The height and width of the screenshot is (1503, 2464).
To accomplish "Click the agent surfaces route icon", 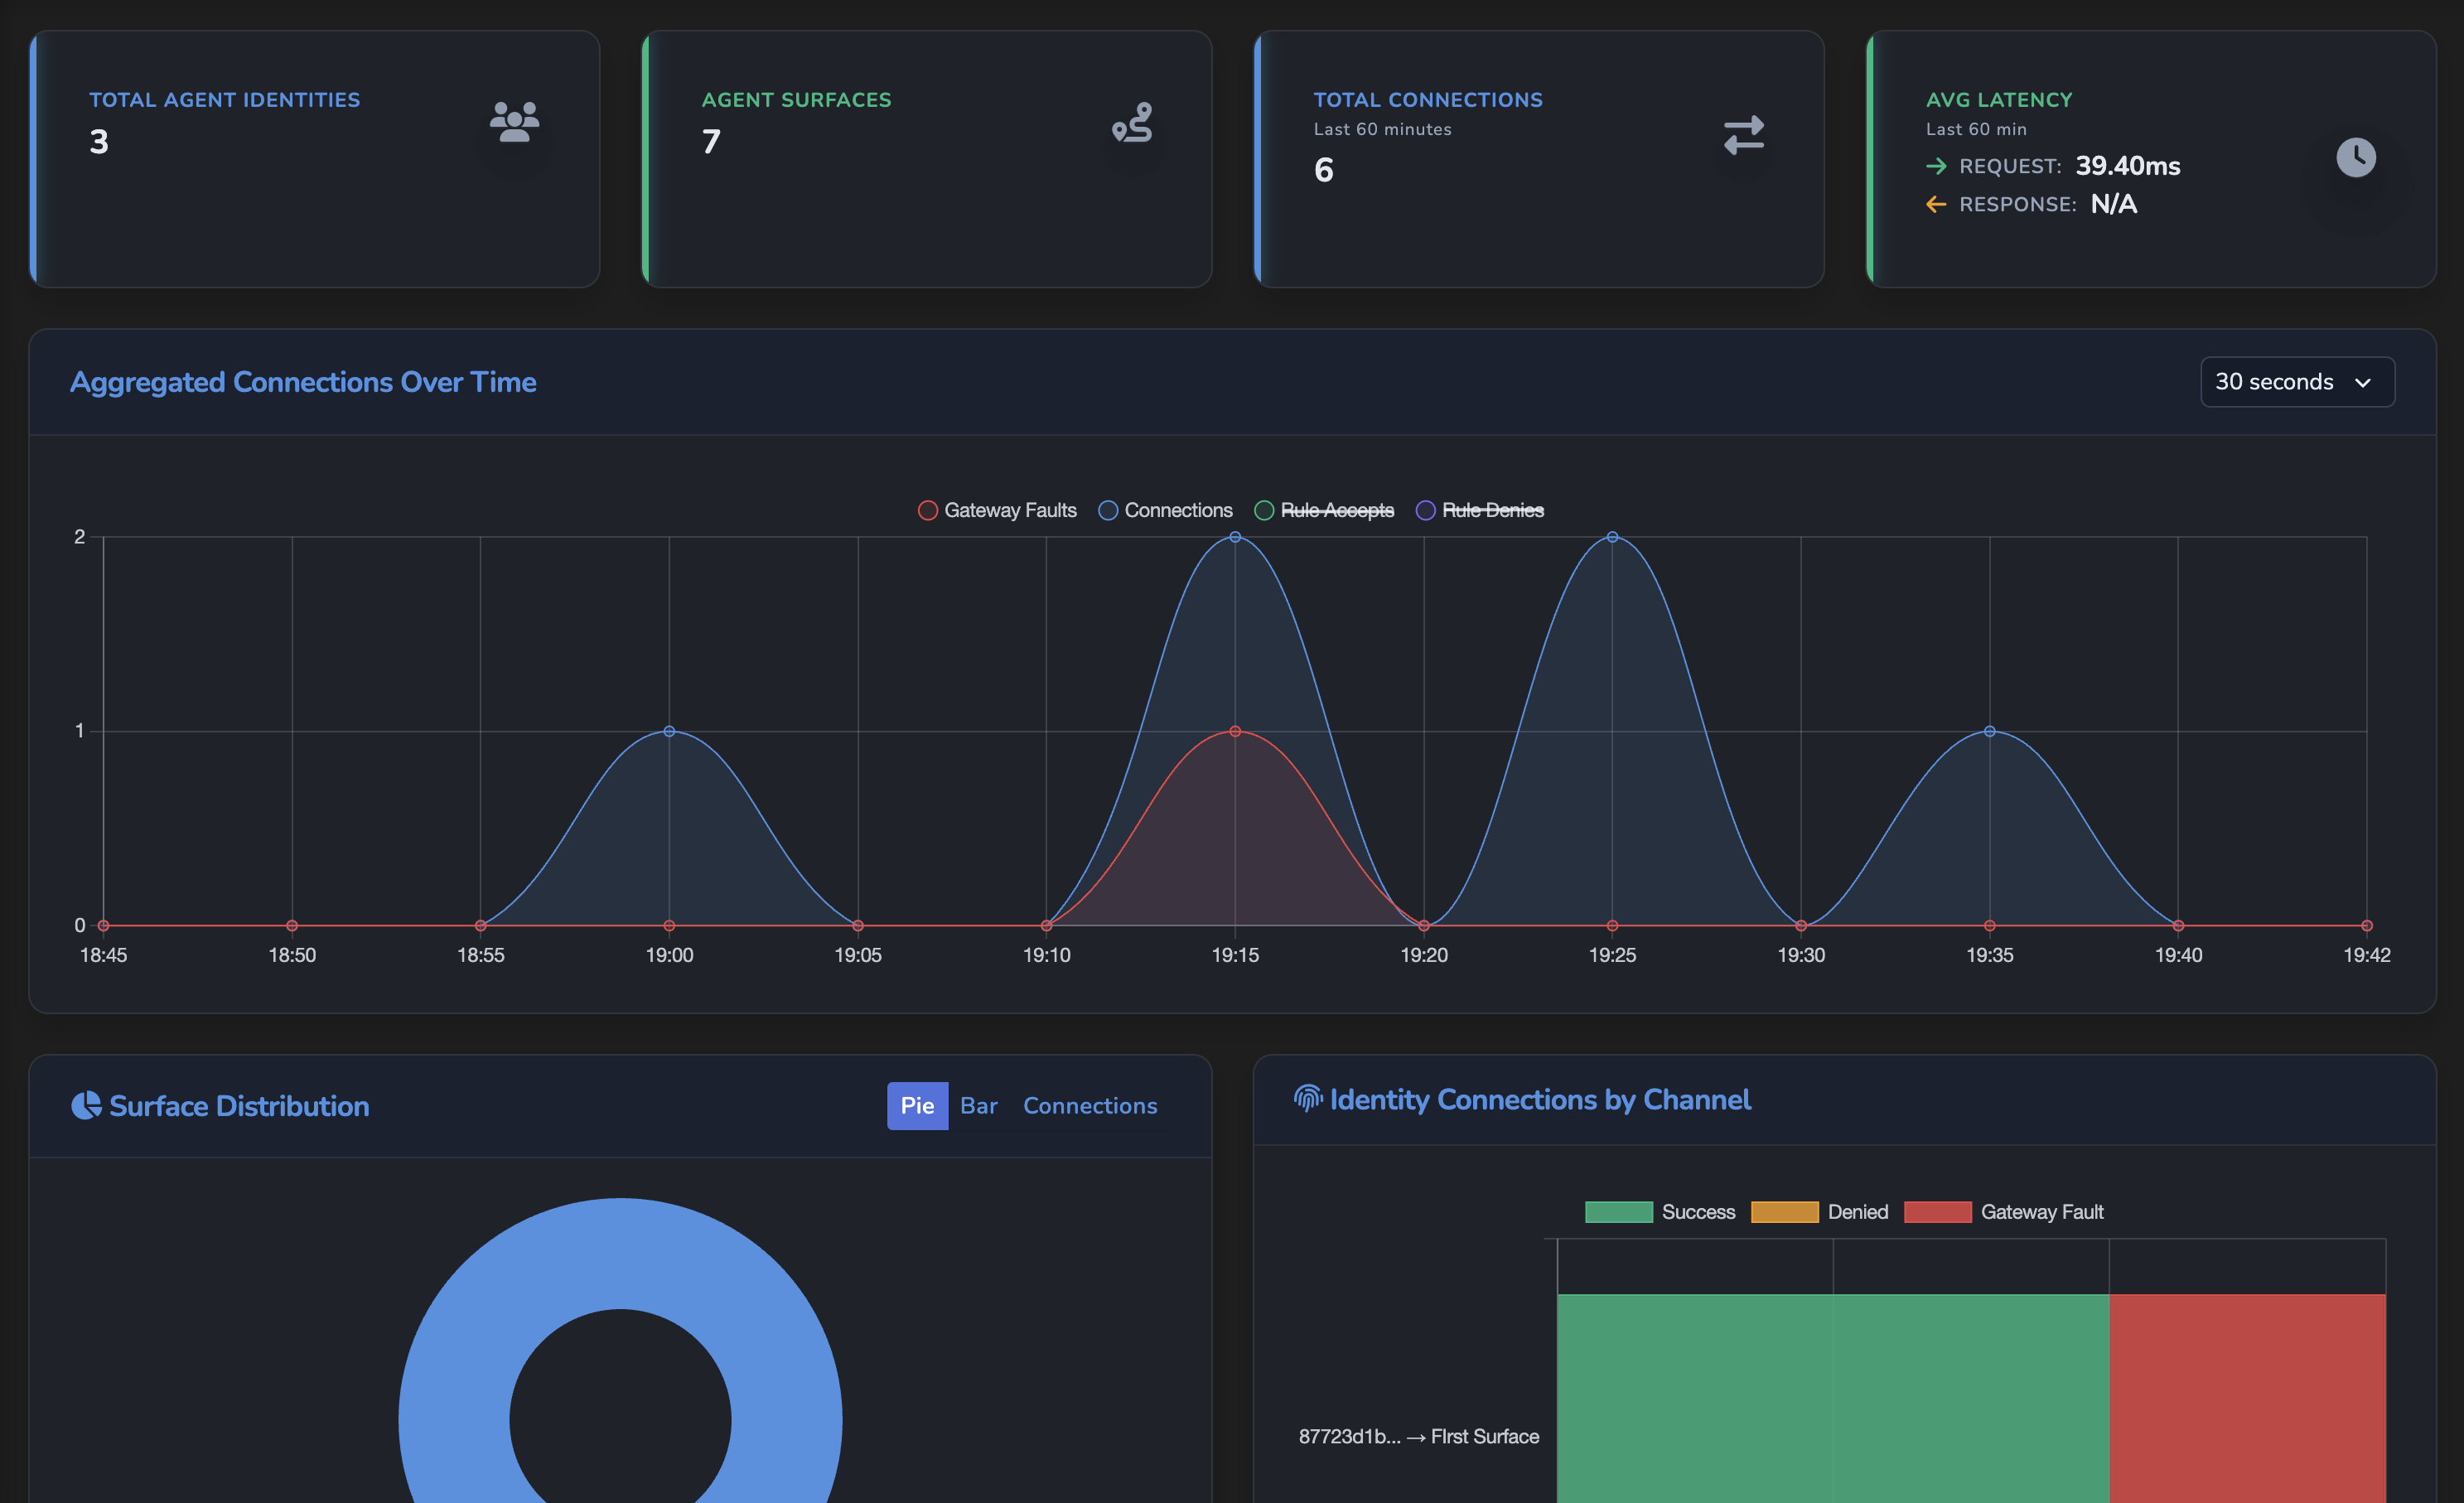I will 1132,123.
